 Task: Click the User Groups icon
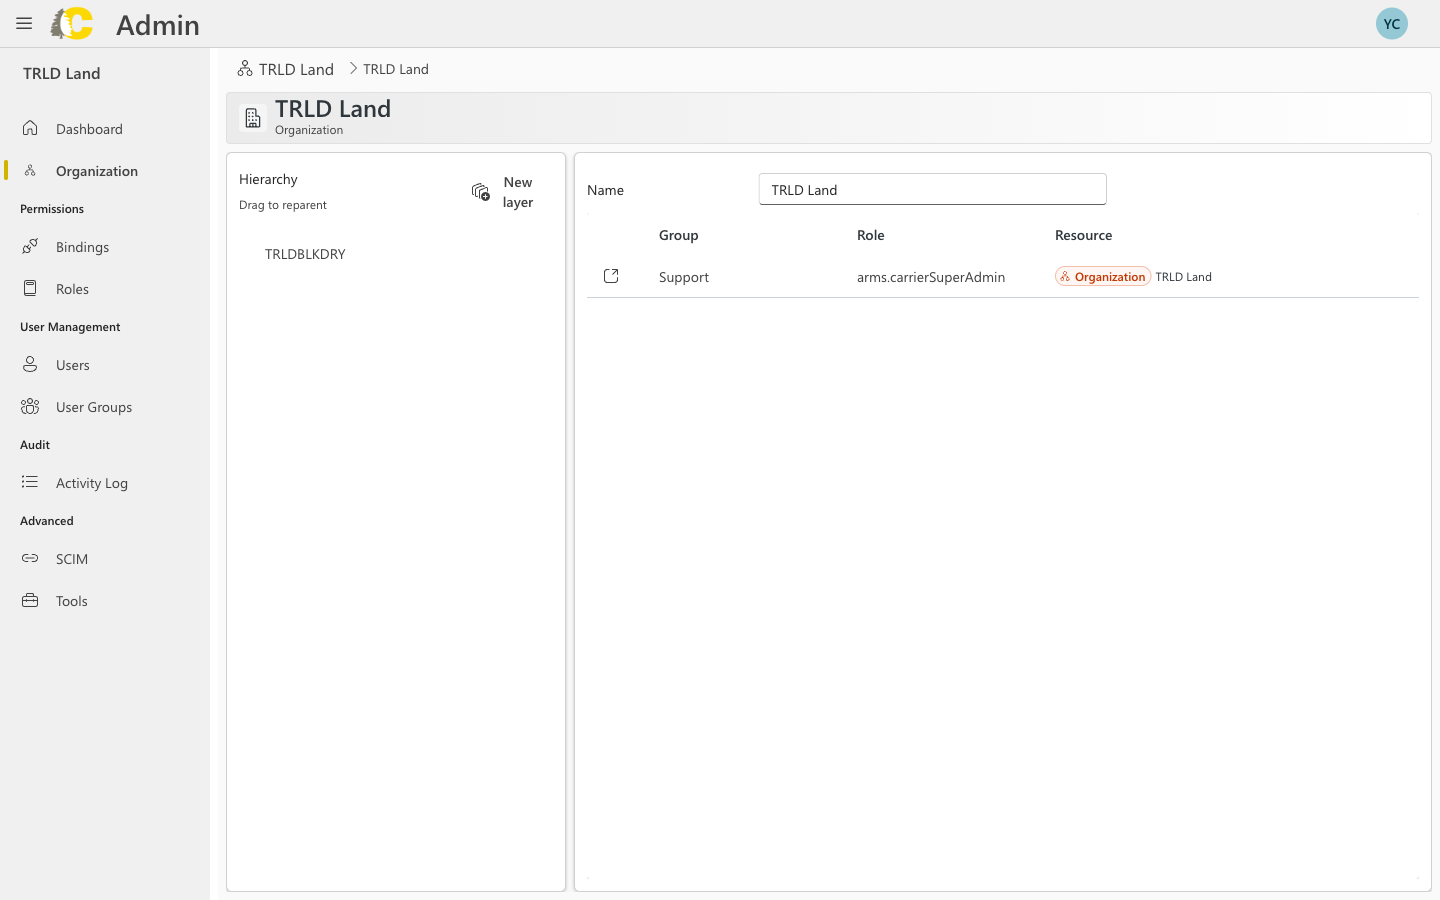click(x=30, y=406)
